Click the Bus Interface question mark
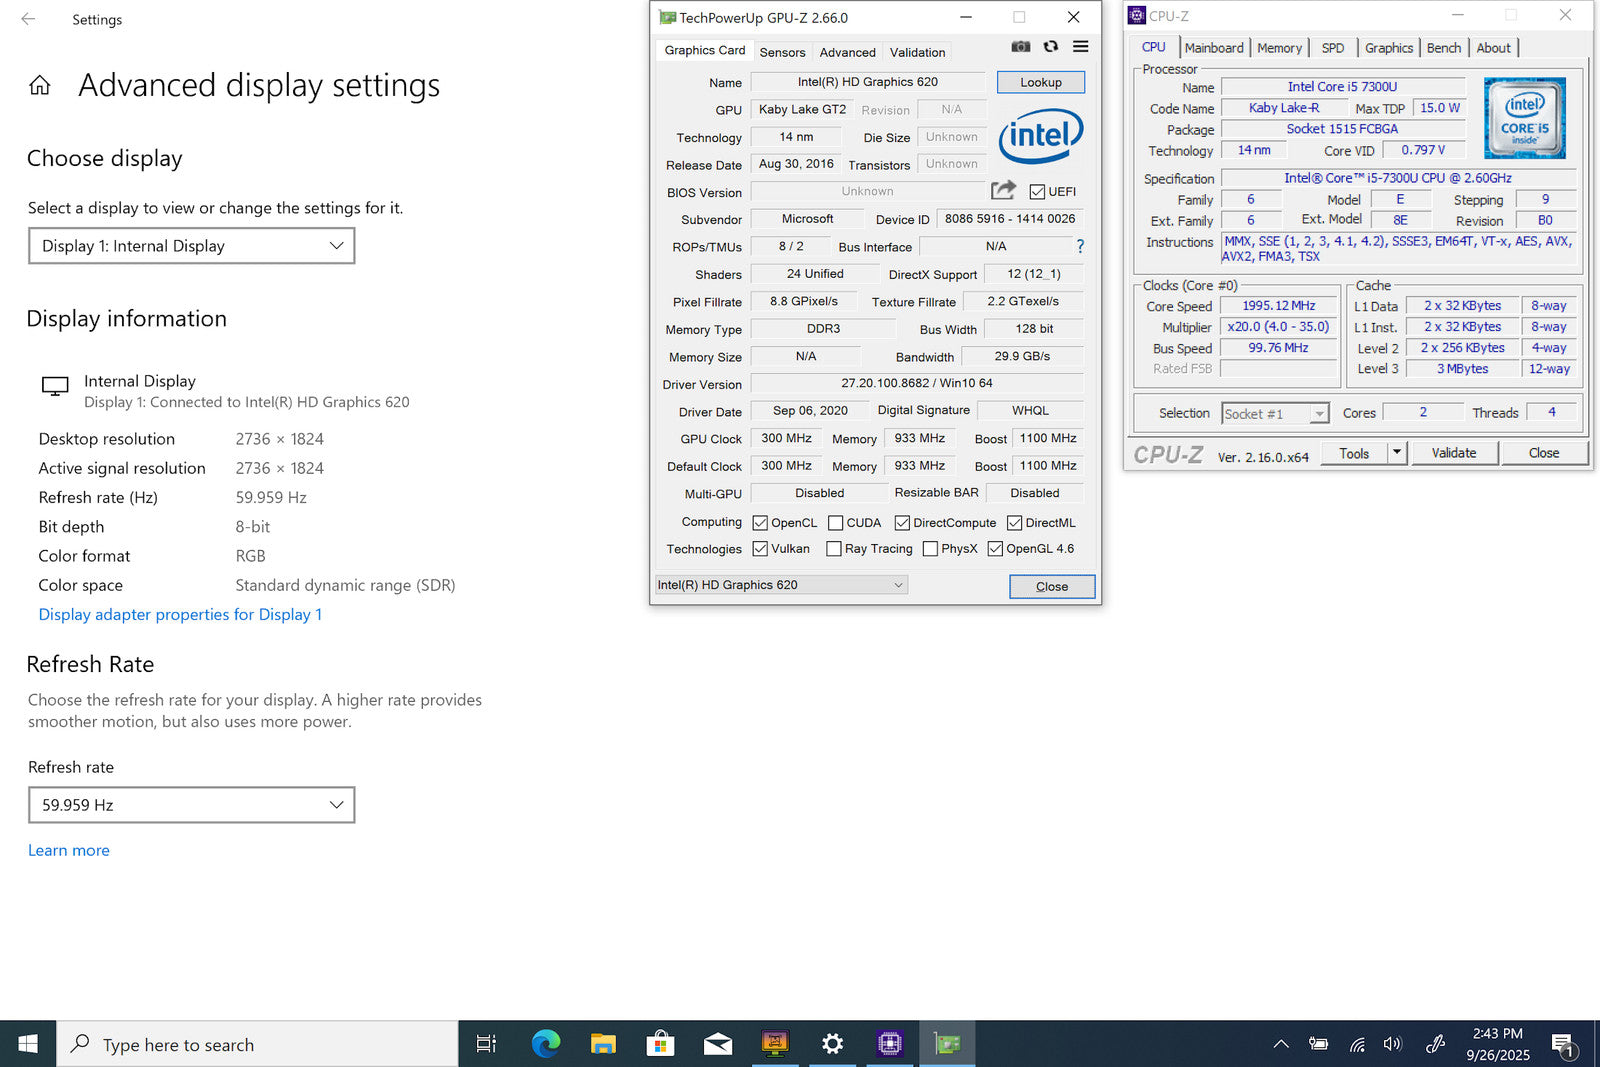The width and height of the screenshot is (1600, 1067). [1080, 246]
